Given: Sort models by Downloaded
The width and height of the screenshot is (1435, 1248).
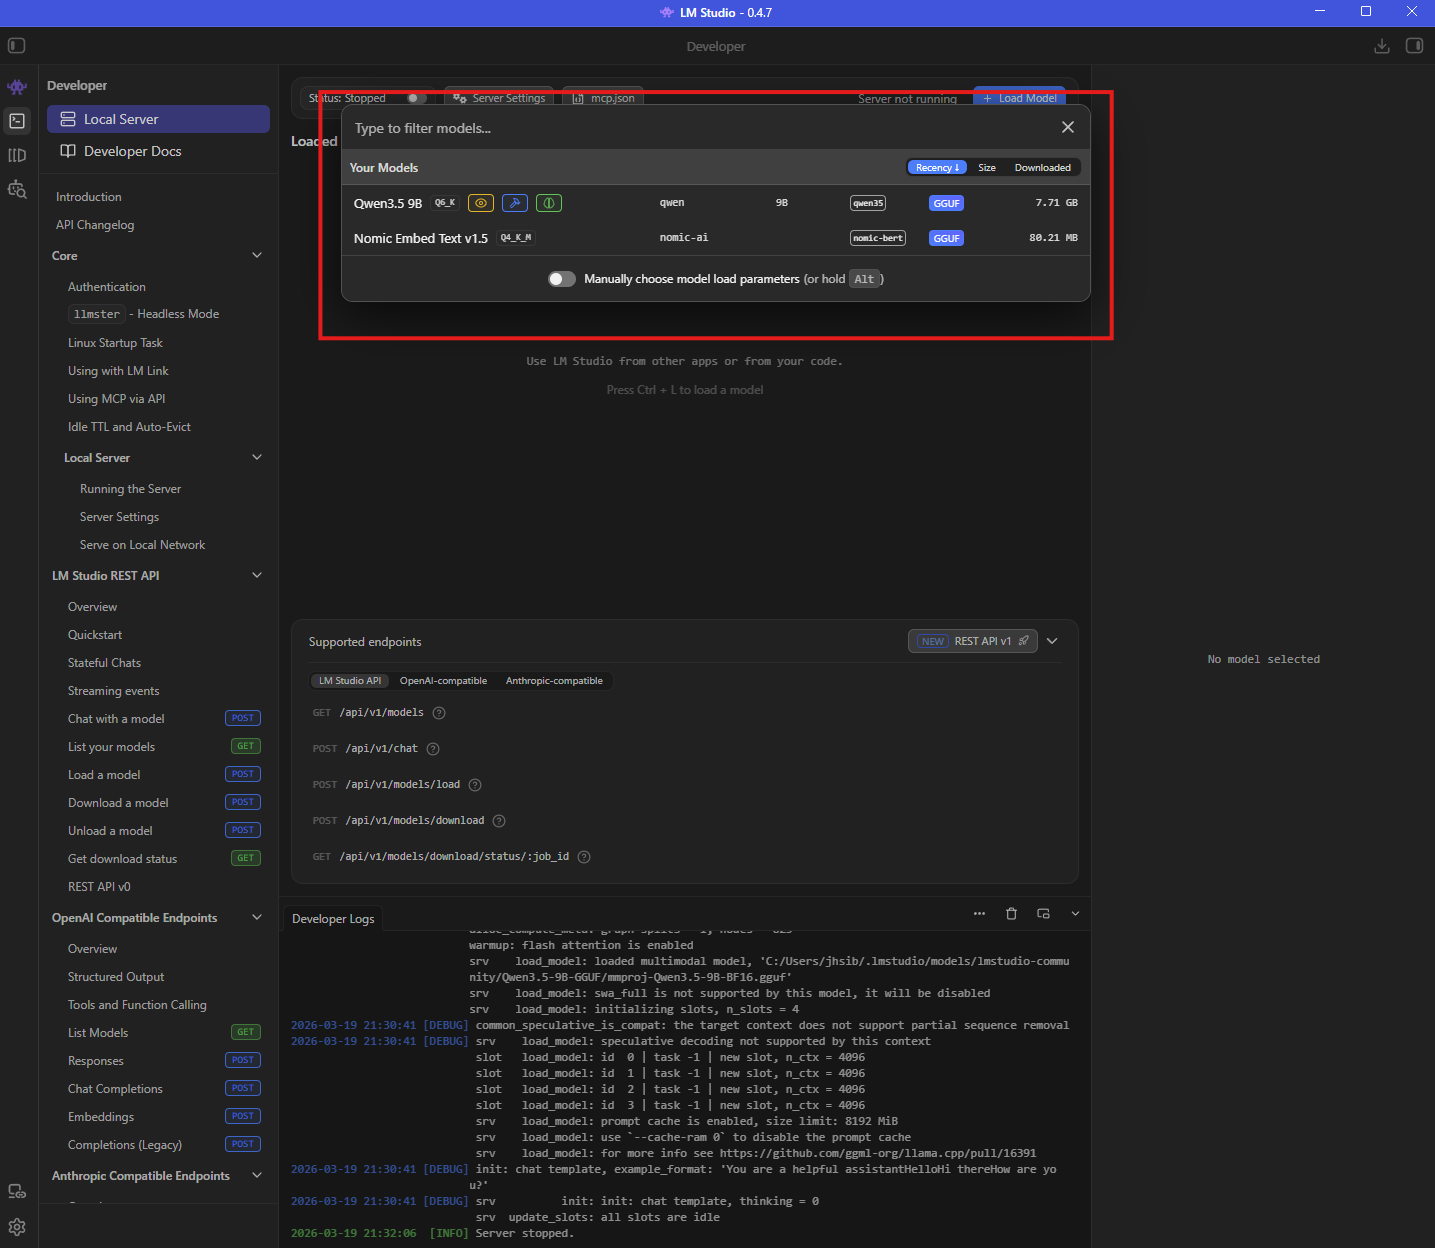Looking at the screenshot, I should pos(1043,167).
